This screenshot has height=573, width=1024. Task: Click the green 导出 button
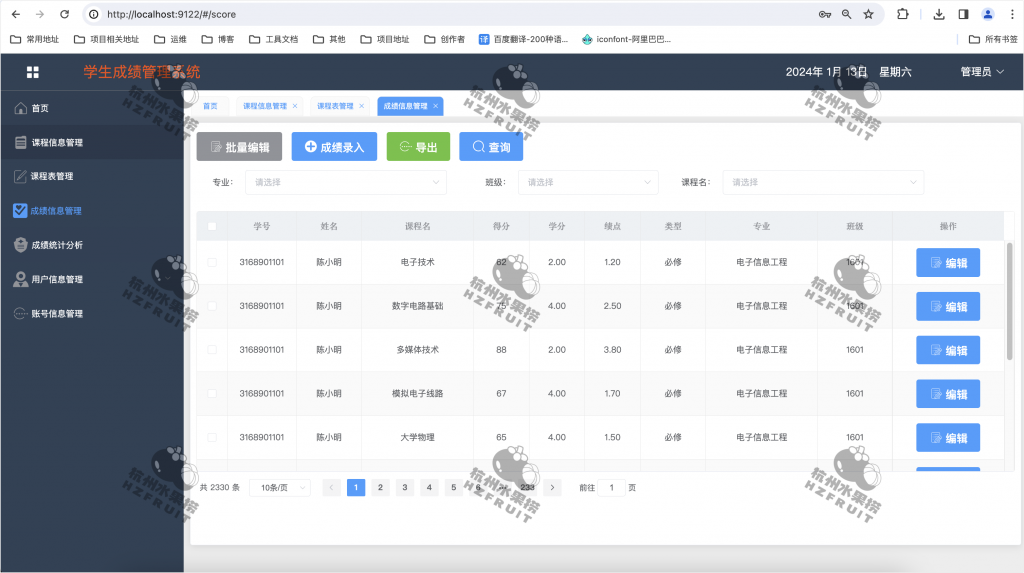pos(418,146)
